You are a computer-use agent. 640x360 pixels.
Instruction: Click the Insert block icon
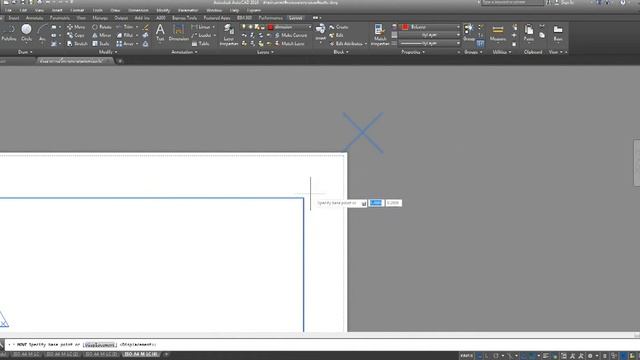[x=320, y=32]
